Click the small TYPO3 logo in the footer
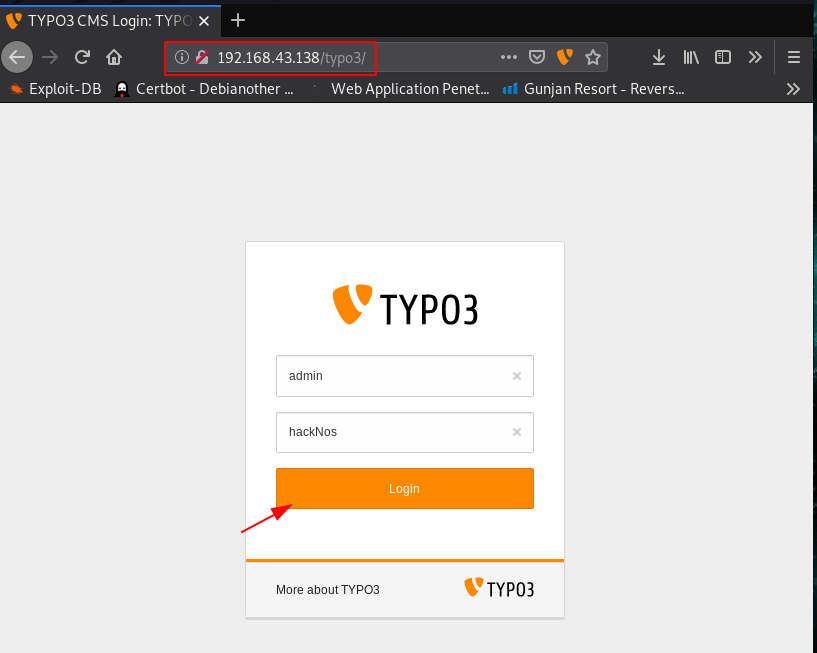 (499, 588)
